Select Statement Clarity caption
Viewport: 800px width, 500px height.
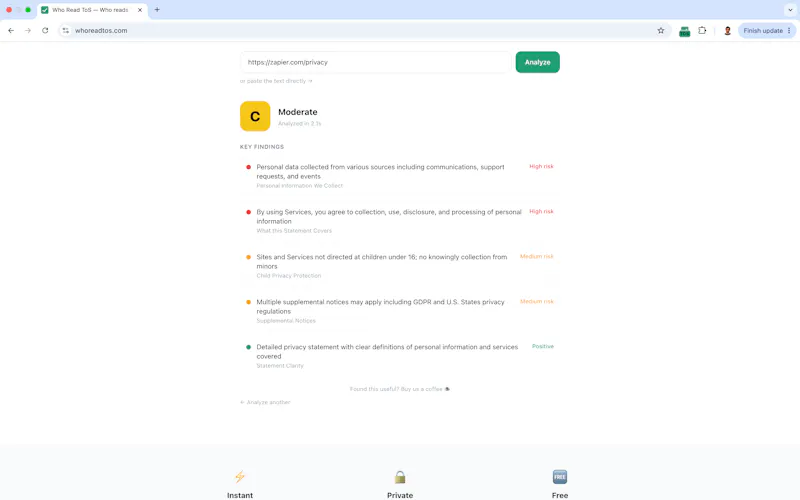[280, 366]
